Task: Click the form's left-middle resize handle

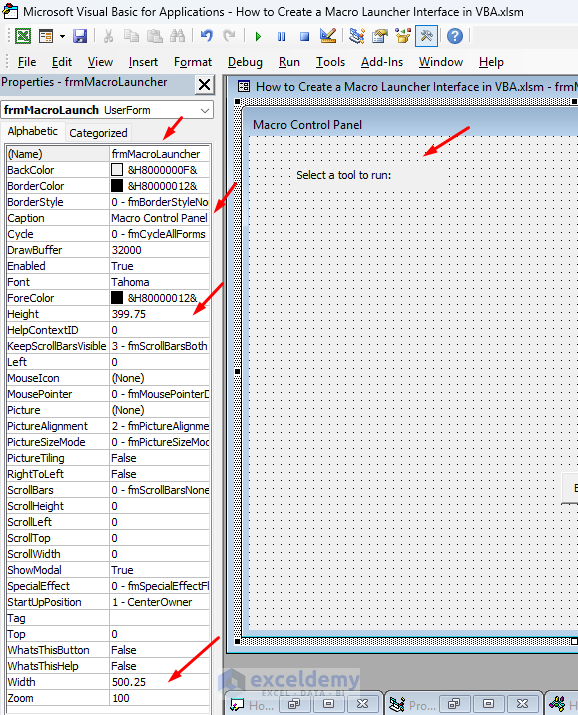Action: (x=237, y=372)
